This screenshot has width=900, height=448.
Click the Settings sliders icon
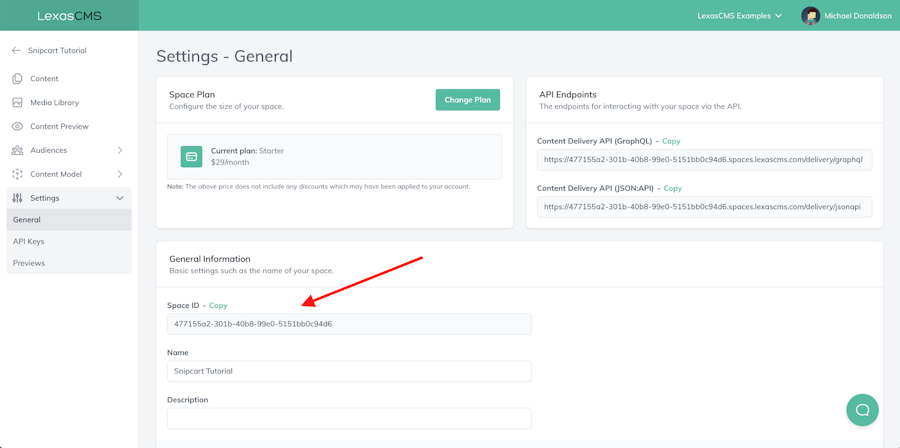(x=17, y=198)
